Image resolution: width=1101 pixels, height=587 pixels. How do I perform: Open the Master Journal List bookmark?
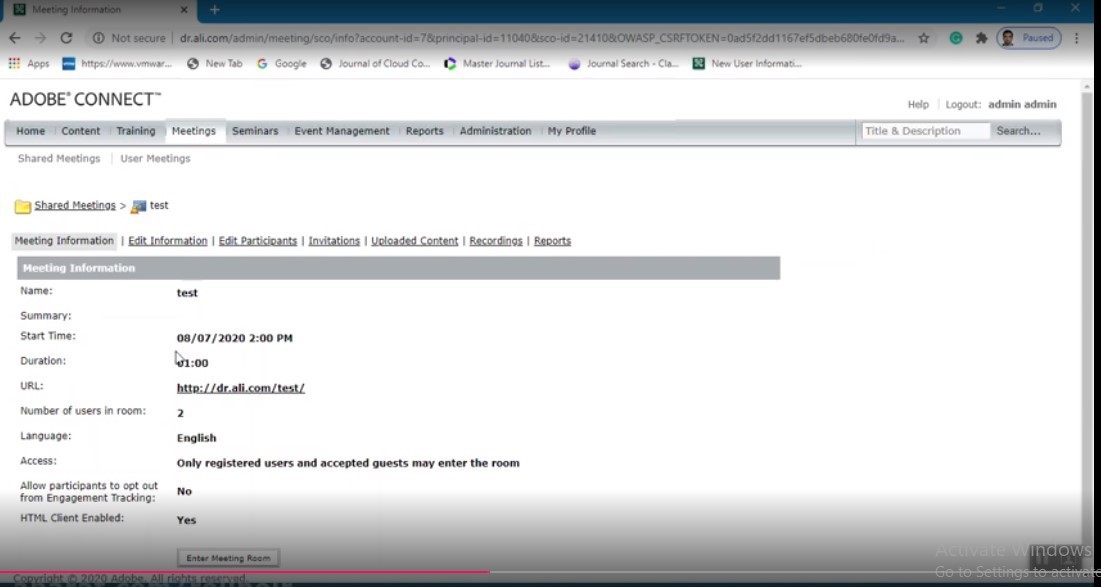[x=497, y=63]
